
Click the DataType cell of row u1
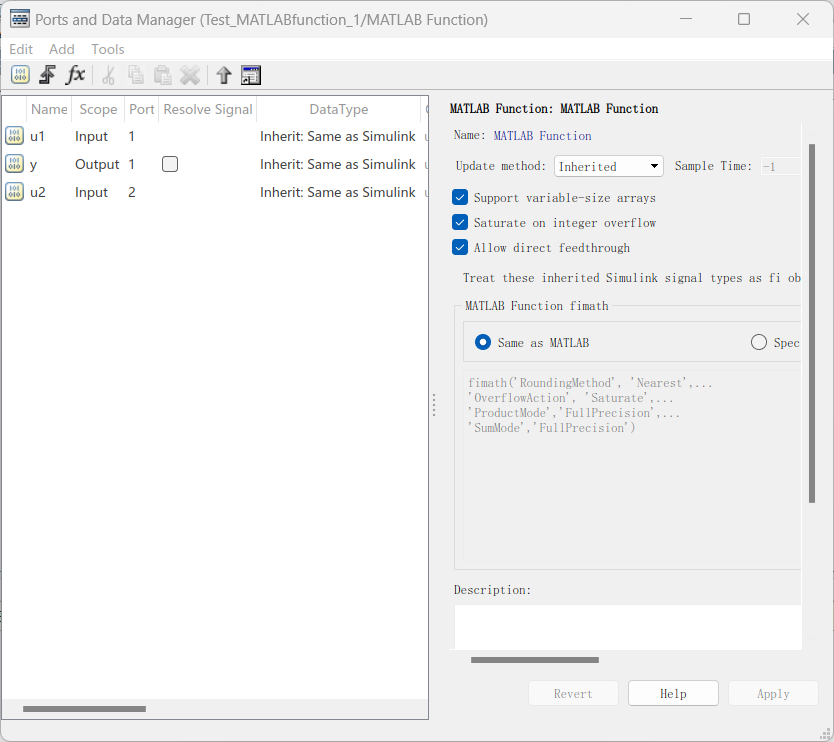pyautogui.click(x=338, y=136)
